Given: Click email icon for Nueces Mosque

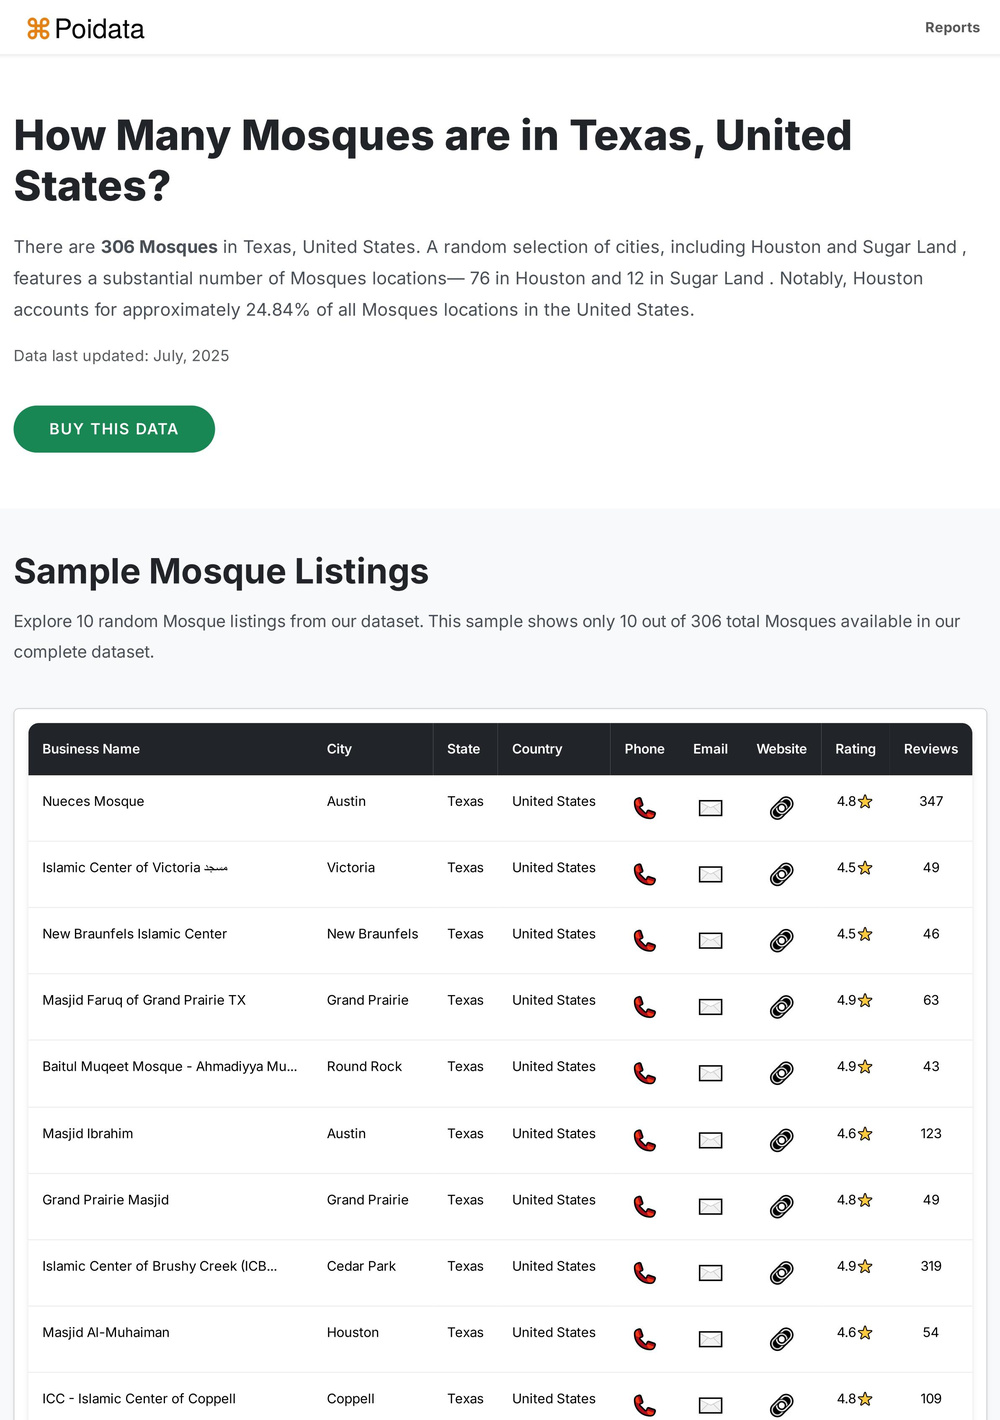Looking at the screenshot, I should pos(710,808).
